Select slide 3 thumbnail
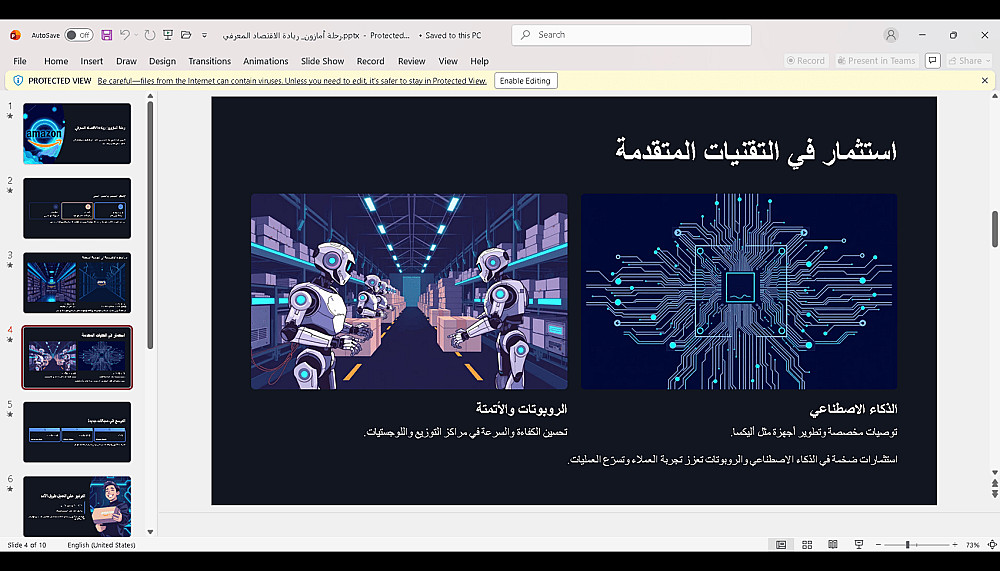1000x571 pixels. (x=77, y=283)
